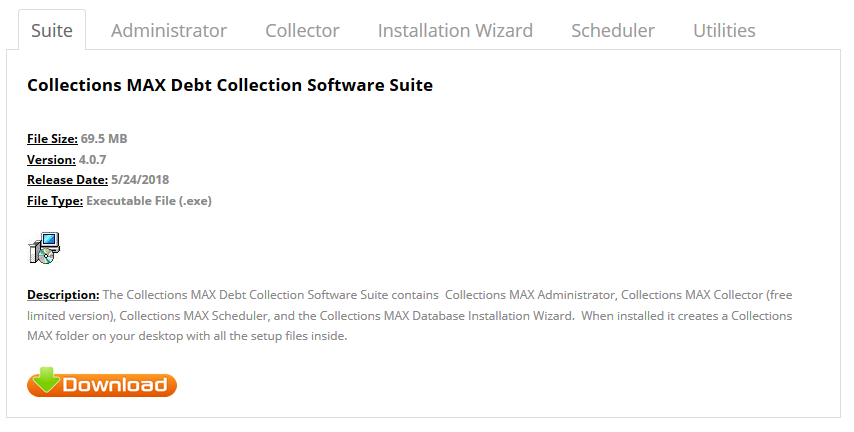Open the Installation Wizard tab
Viewport: 854px width, 432px height.
(455, 31)
